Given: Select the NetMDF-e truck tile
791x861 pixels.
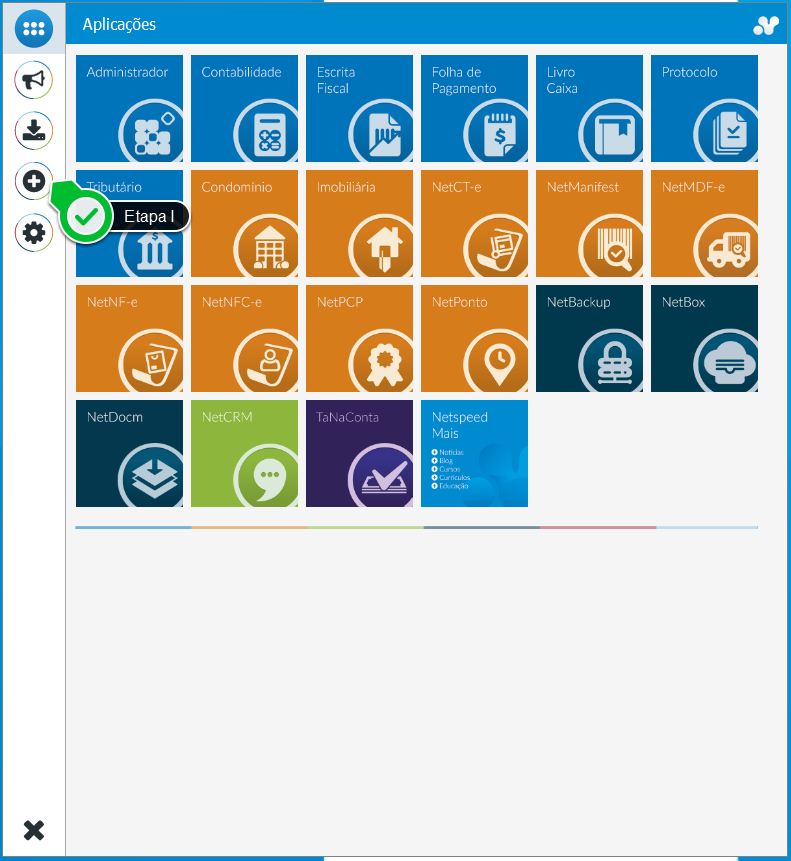Looking at the screenshot, I should point(704,223).
